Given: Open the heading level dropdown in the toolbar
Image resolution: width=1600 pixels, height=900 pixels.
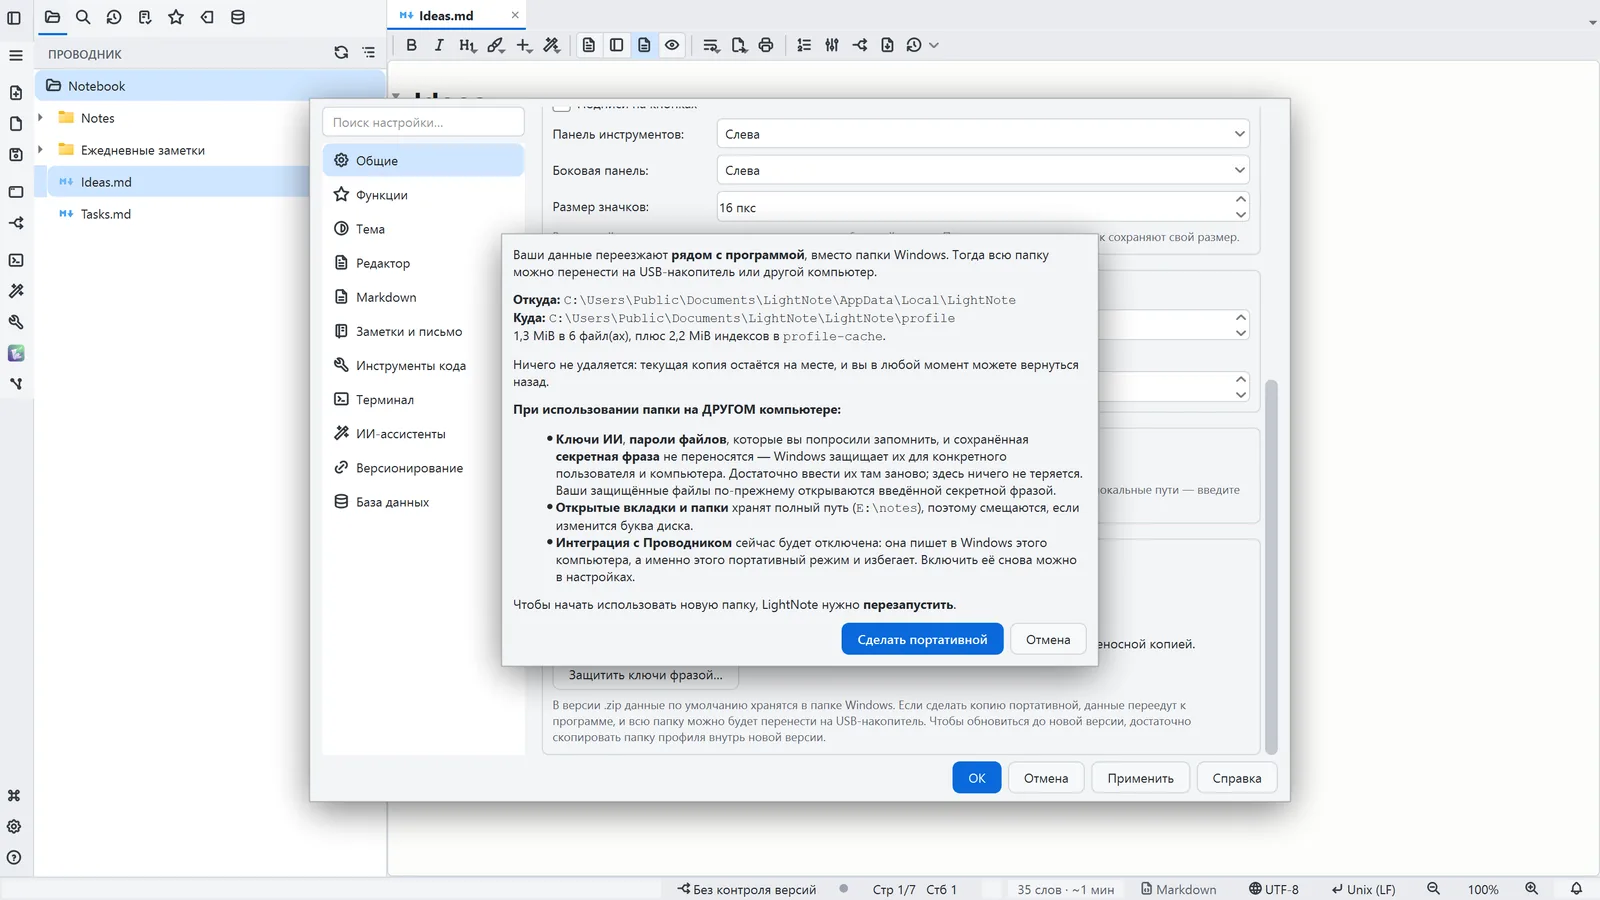Looking at the screenshot, I should (467, 45).
